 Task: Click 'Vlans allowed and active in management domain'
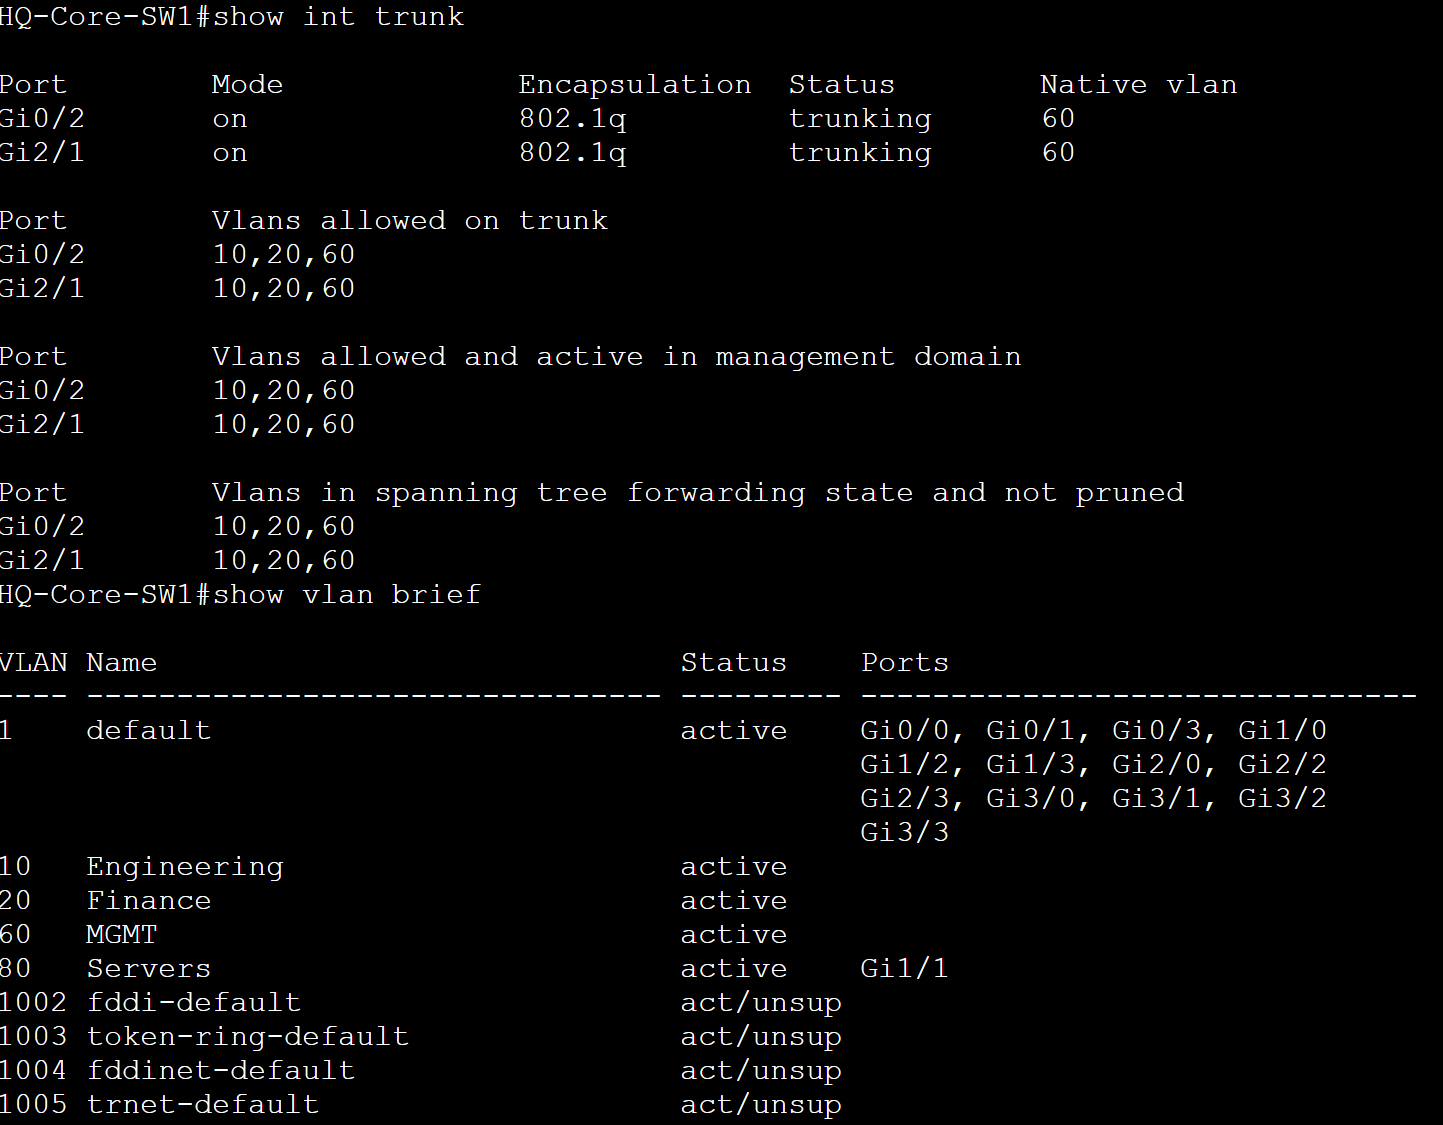[x=616, y=357]
